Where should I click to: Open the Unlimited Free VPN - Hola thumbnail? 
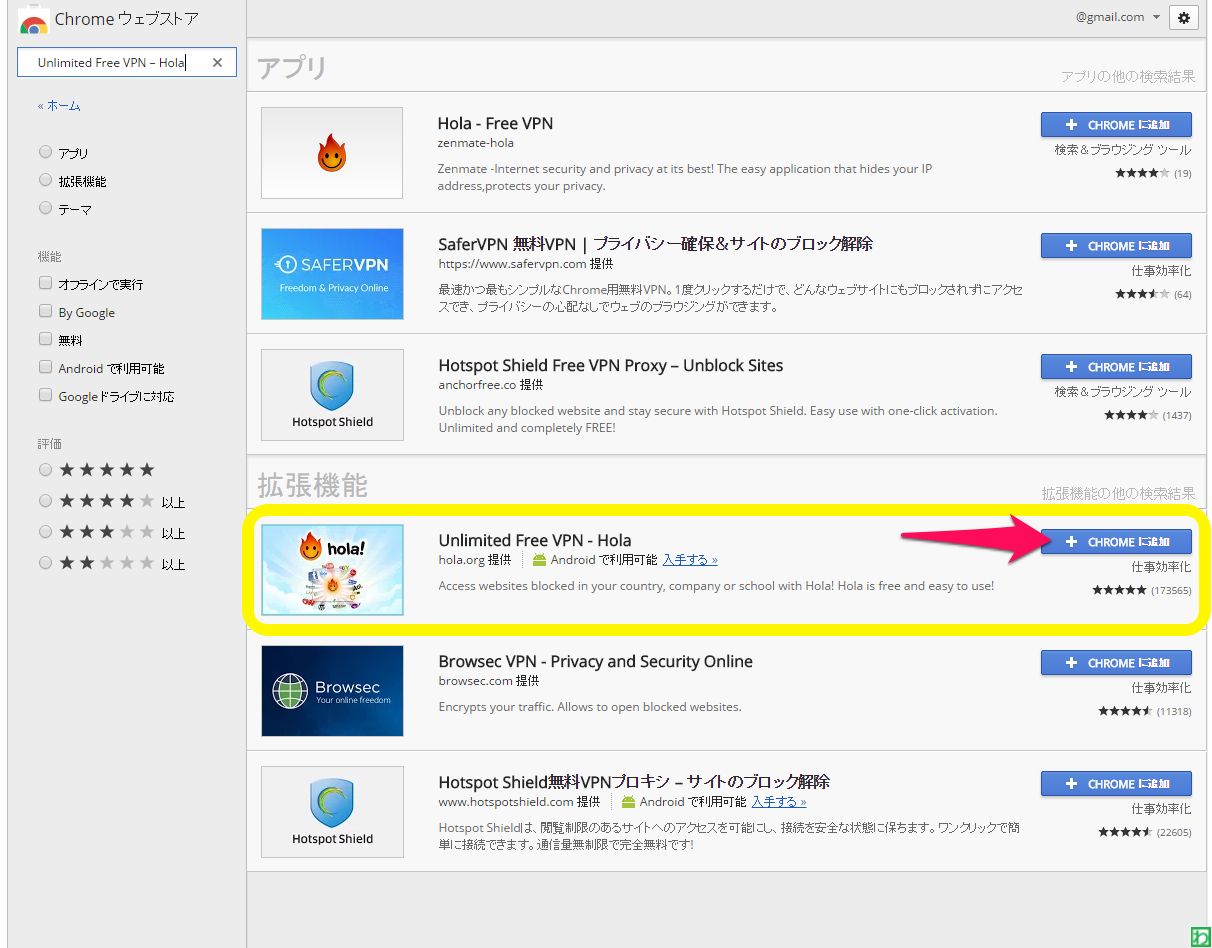click(332, 570)
